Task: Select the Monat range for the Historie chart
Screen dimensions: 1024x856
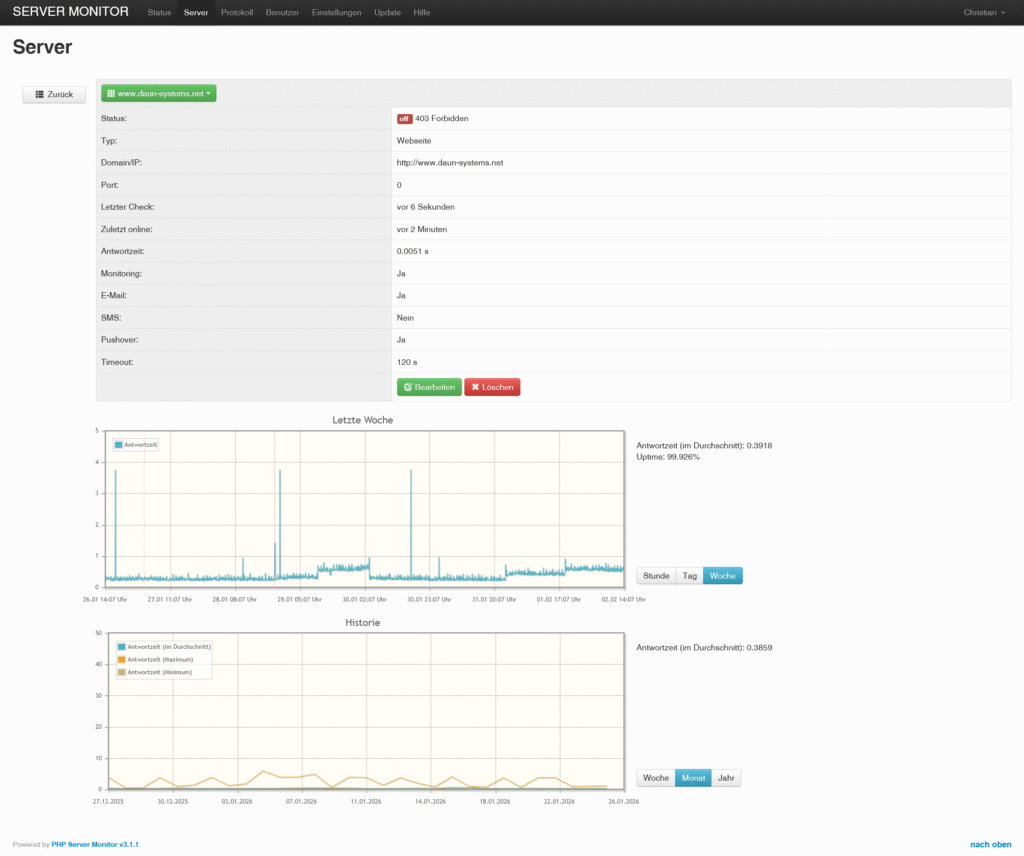Action: point(693,777)
